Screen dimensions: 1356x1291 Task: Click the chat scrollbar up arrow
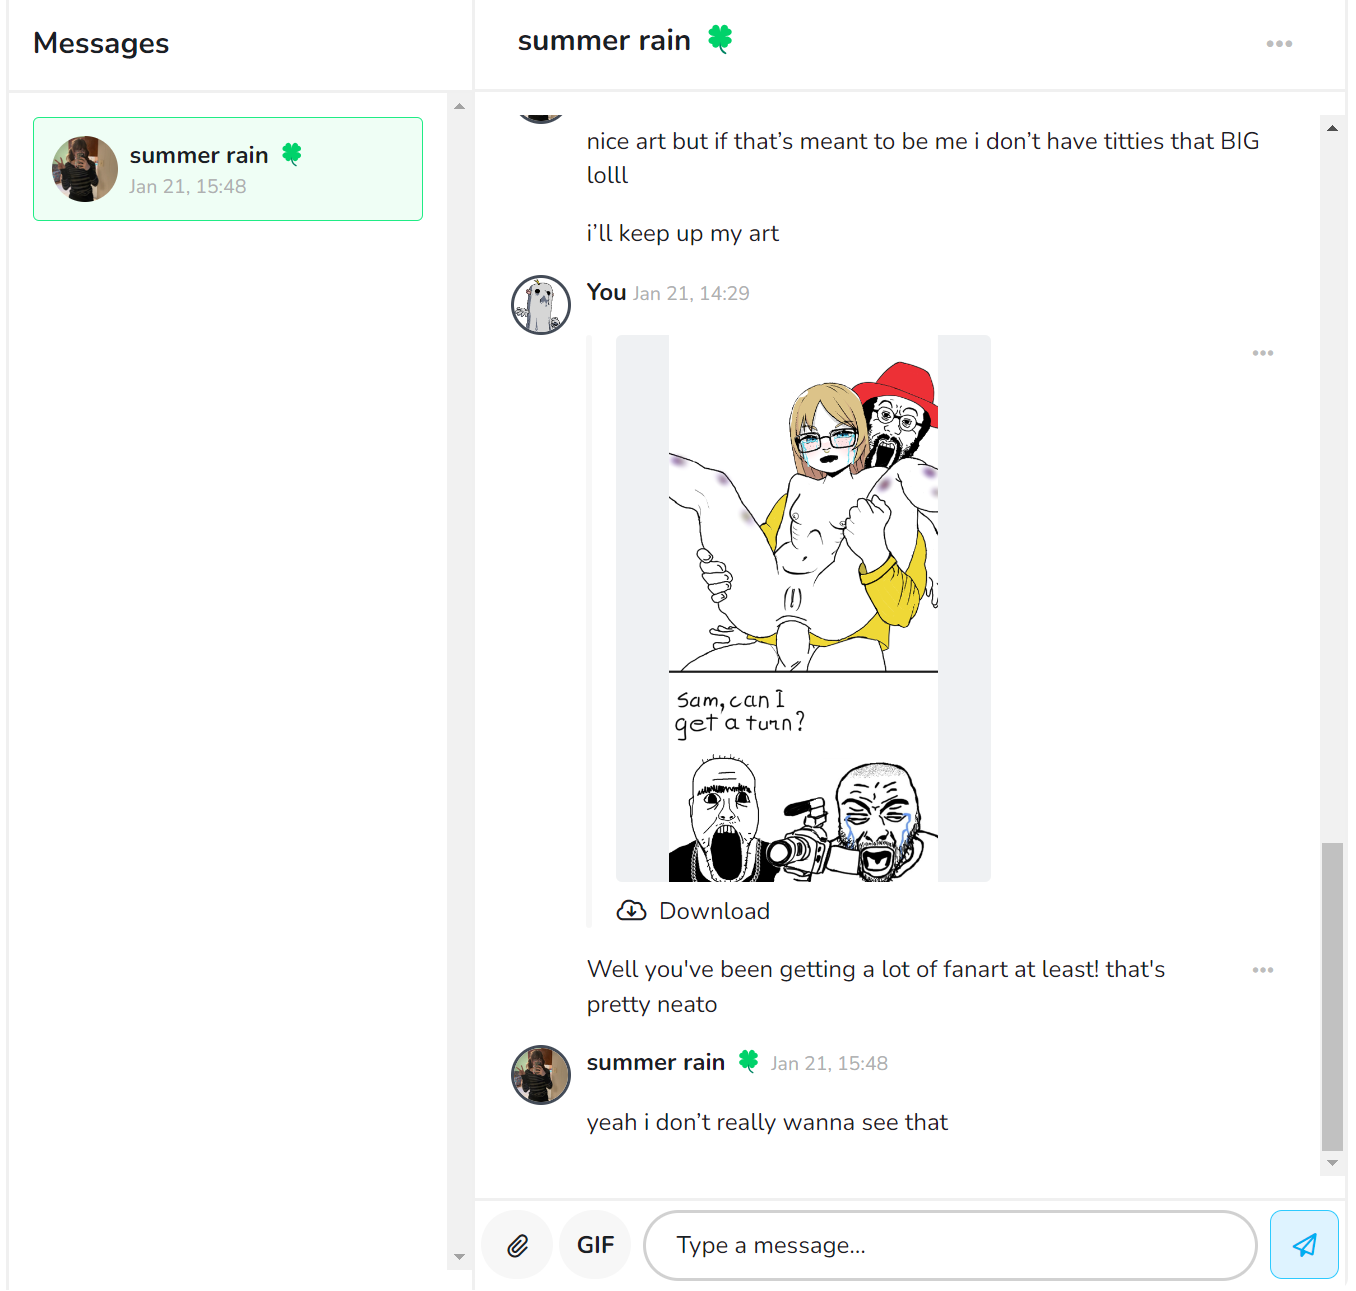pyautogui.click(x=1332, y=128)
